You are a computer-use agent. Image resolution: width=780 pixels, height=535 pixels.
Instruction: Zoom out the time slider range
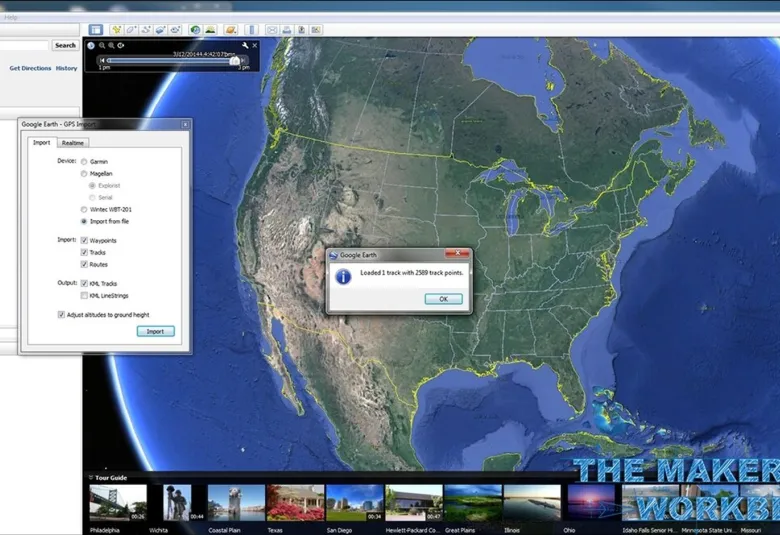(102, 45)
